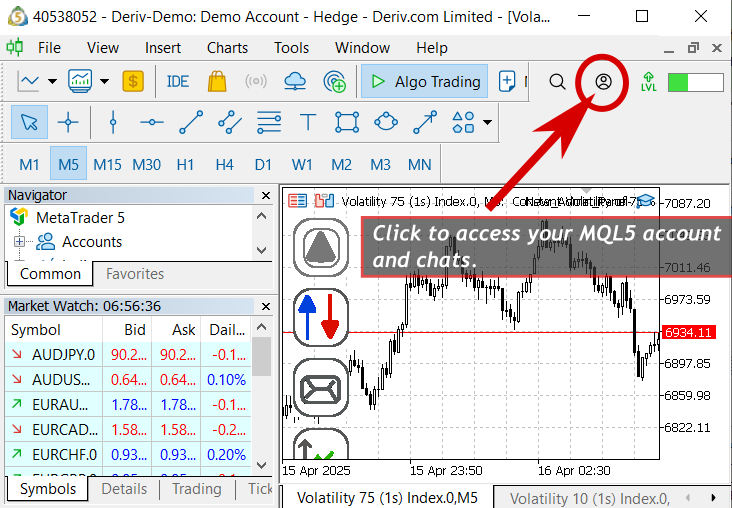
Task: Switch timeframe to M15
Action: (107, 165)
